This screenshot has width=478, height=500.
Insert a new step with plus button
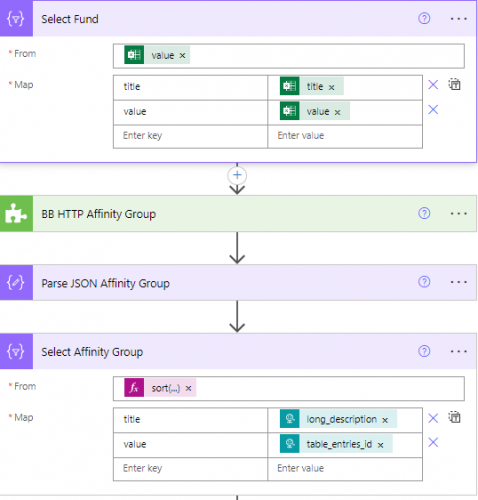click(x=237, y=175)
